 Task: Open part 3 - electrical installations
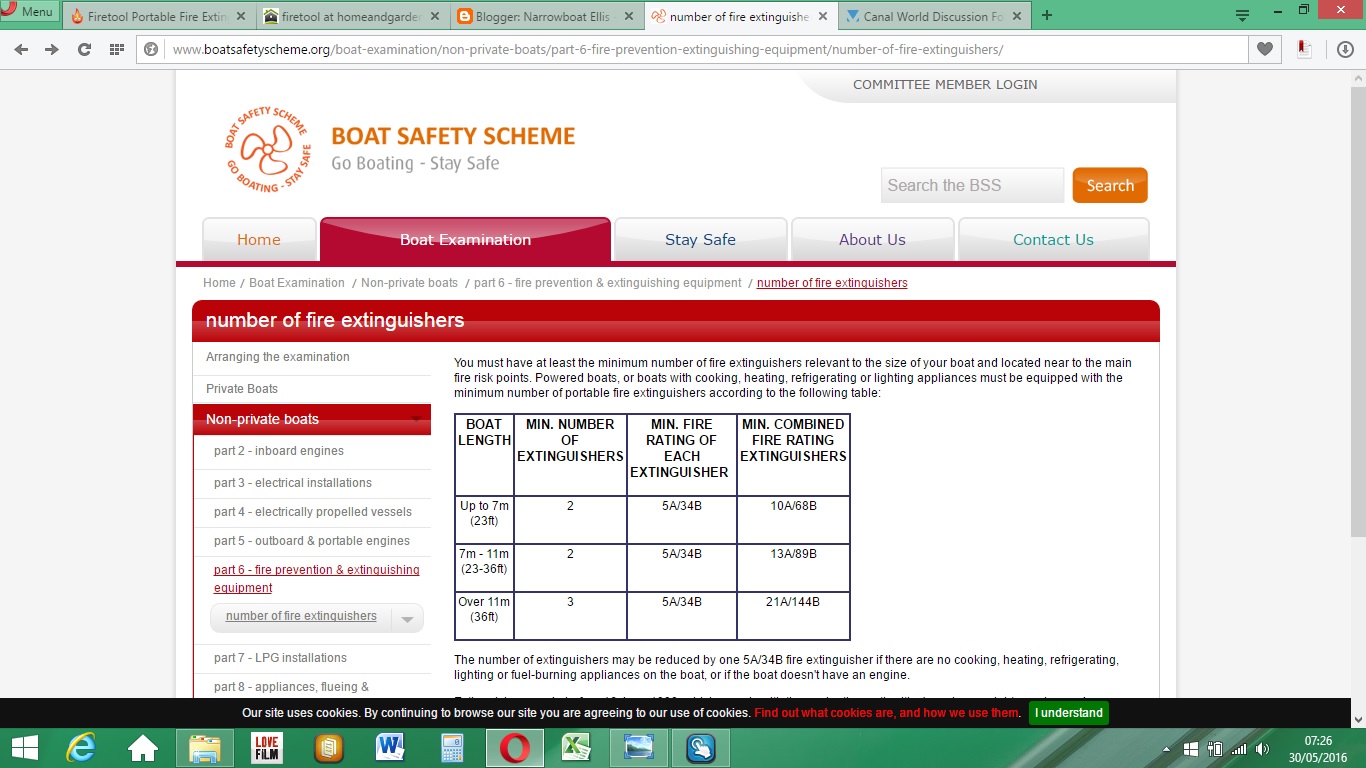pyautogui.click(x=293, y=483)
